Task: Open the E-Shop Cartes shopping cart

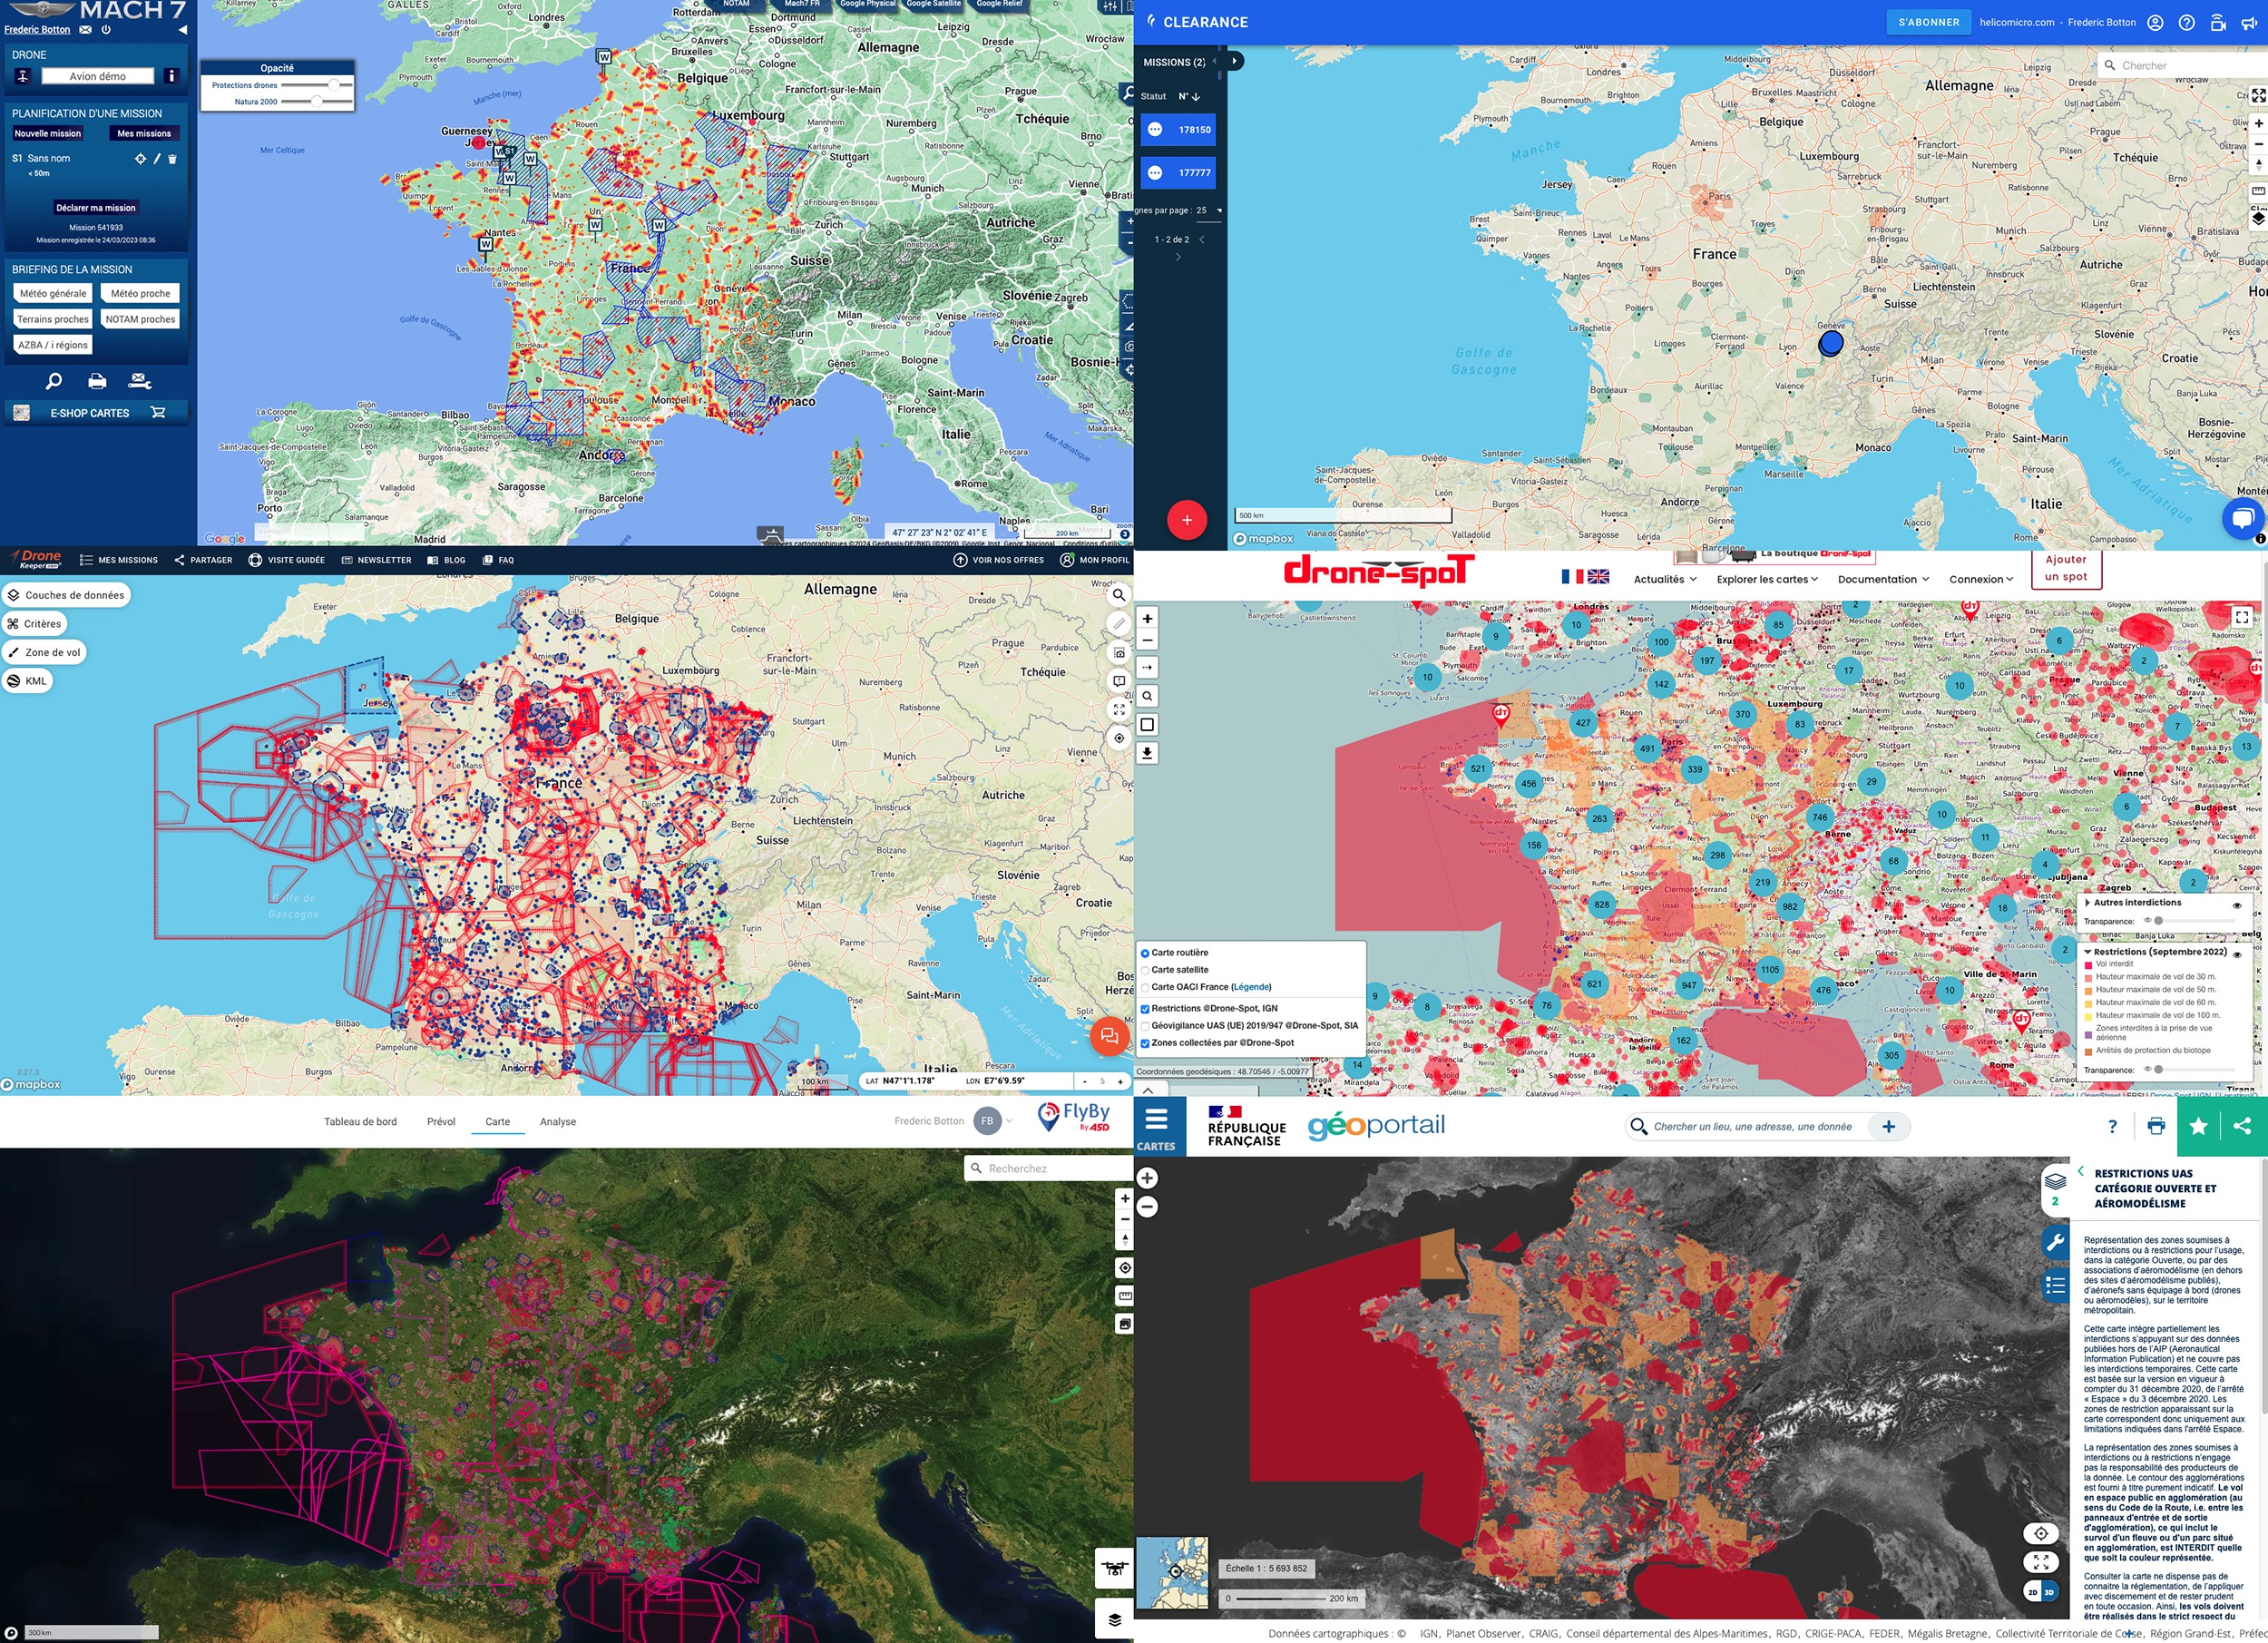Action: pyautogui.click(x=158, y=412)
